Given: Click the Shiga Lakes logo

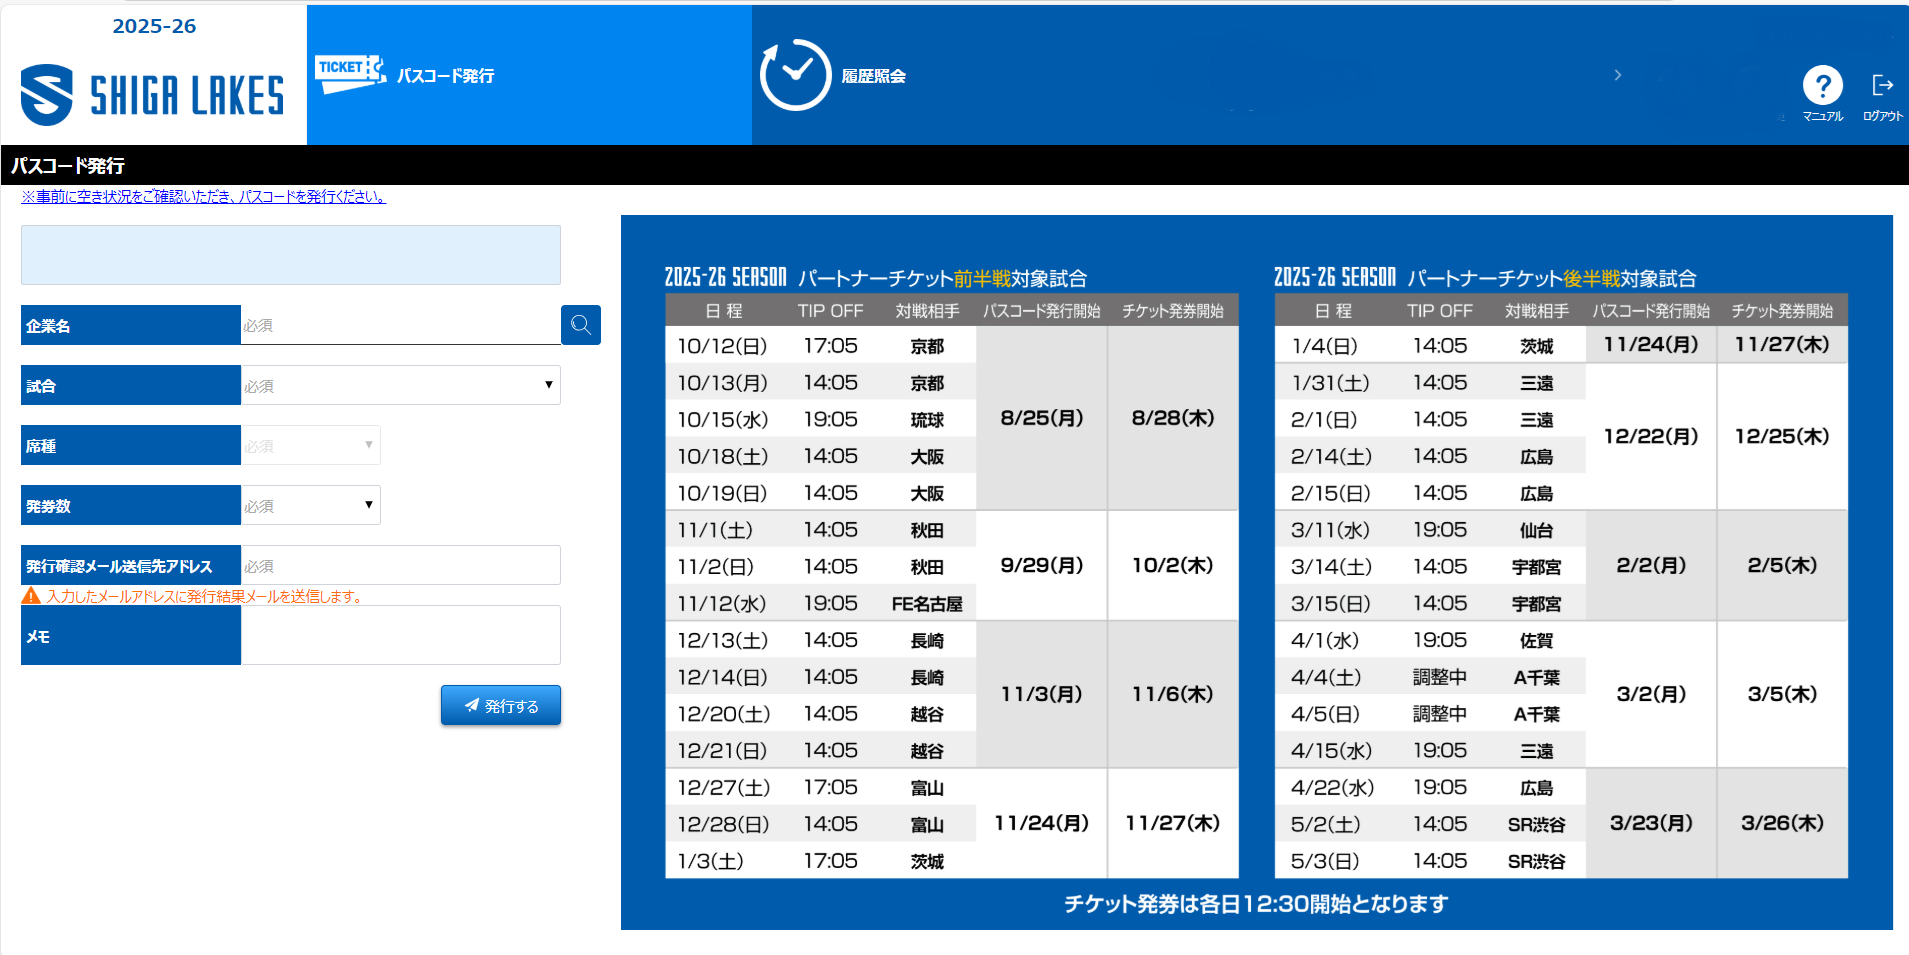Looking at the screenshot, I should pos(152,94).
